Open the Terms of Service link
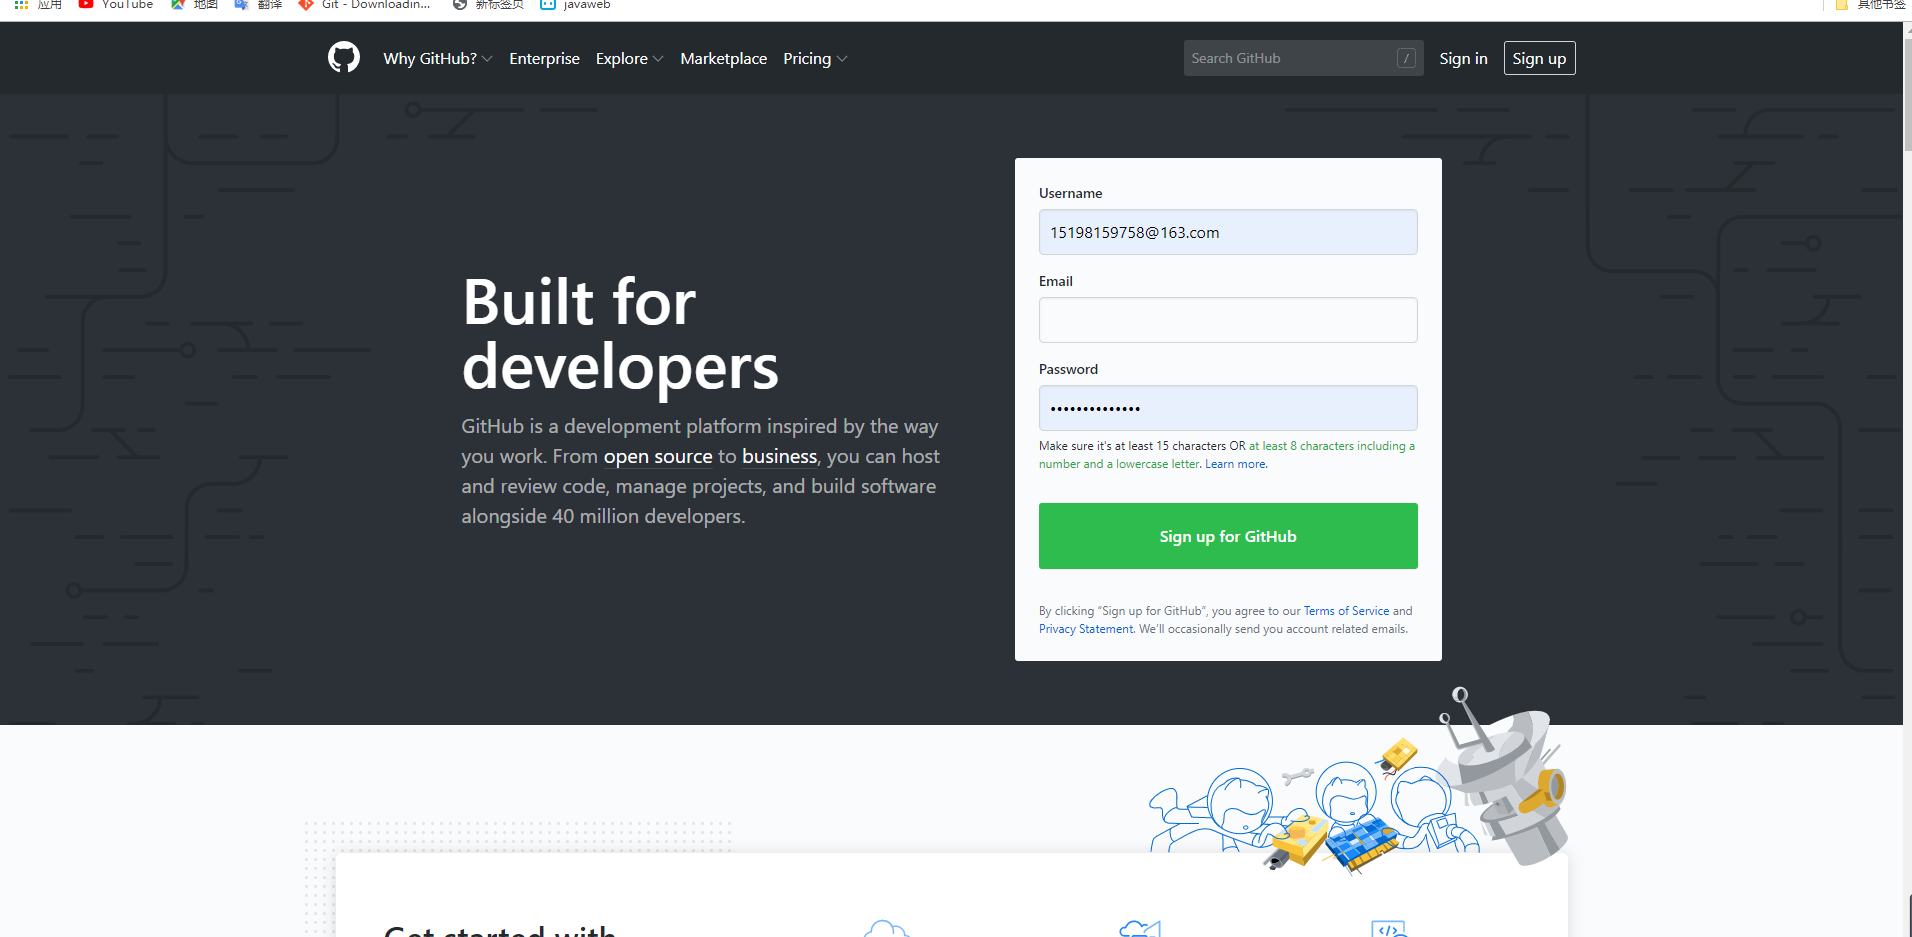 1346,611
